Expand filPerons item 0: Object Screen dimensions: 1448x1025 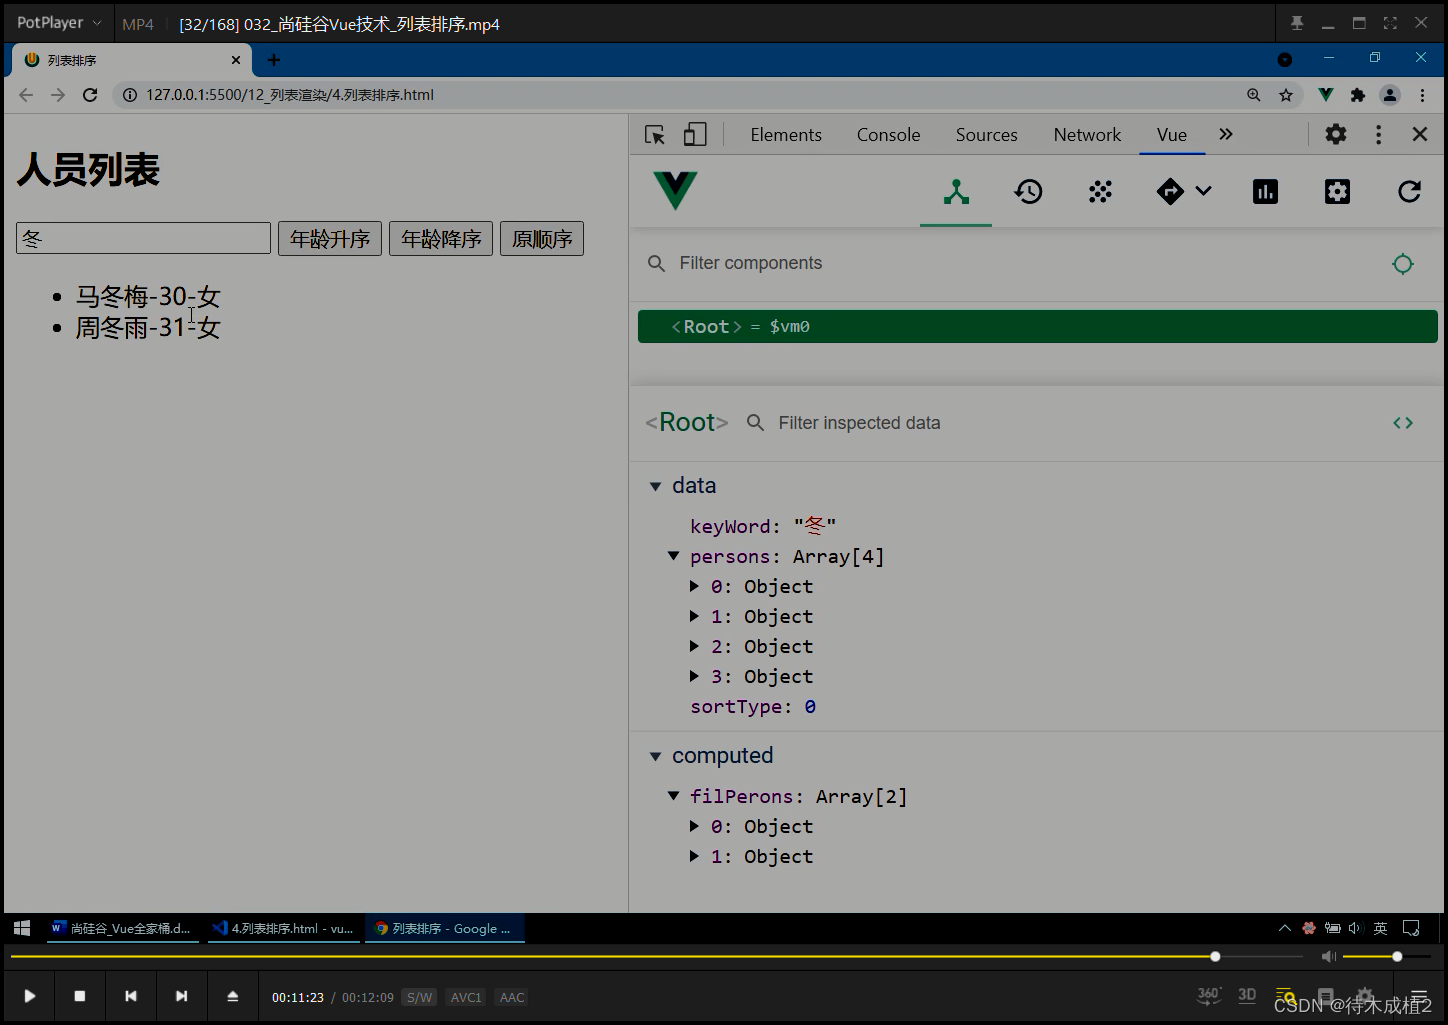(x=694, y=826)
